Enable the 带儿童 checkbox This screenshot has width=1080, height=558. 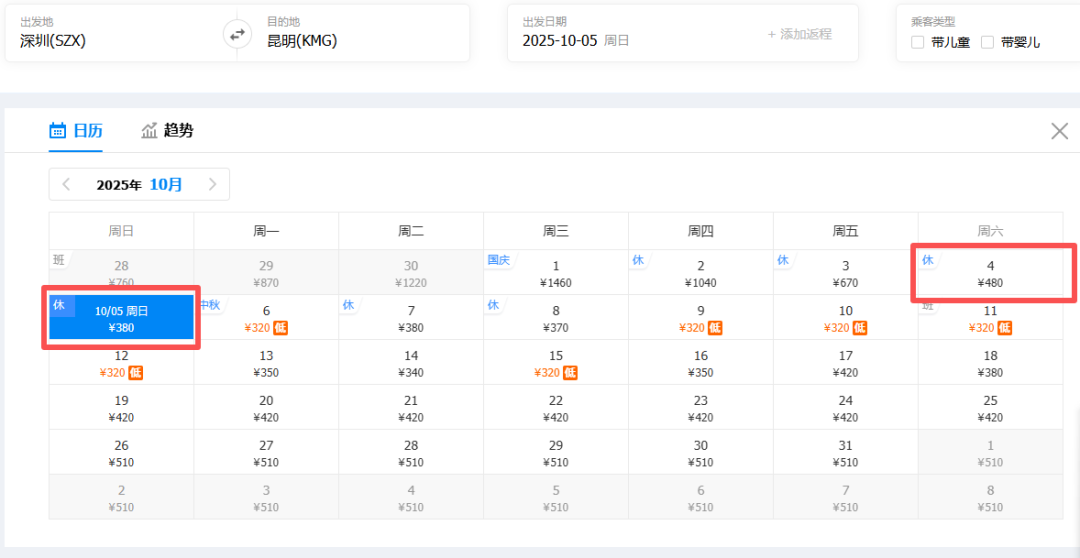[918, 42]
